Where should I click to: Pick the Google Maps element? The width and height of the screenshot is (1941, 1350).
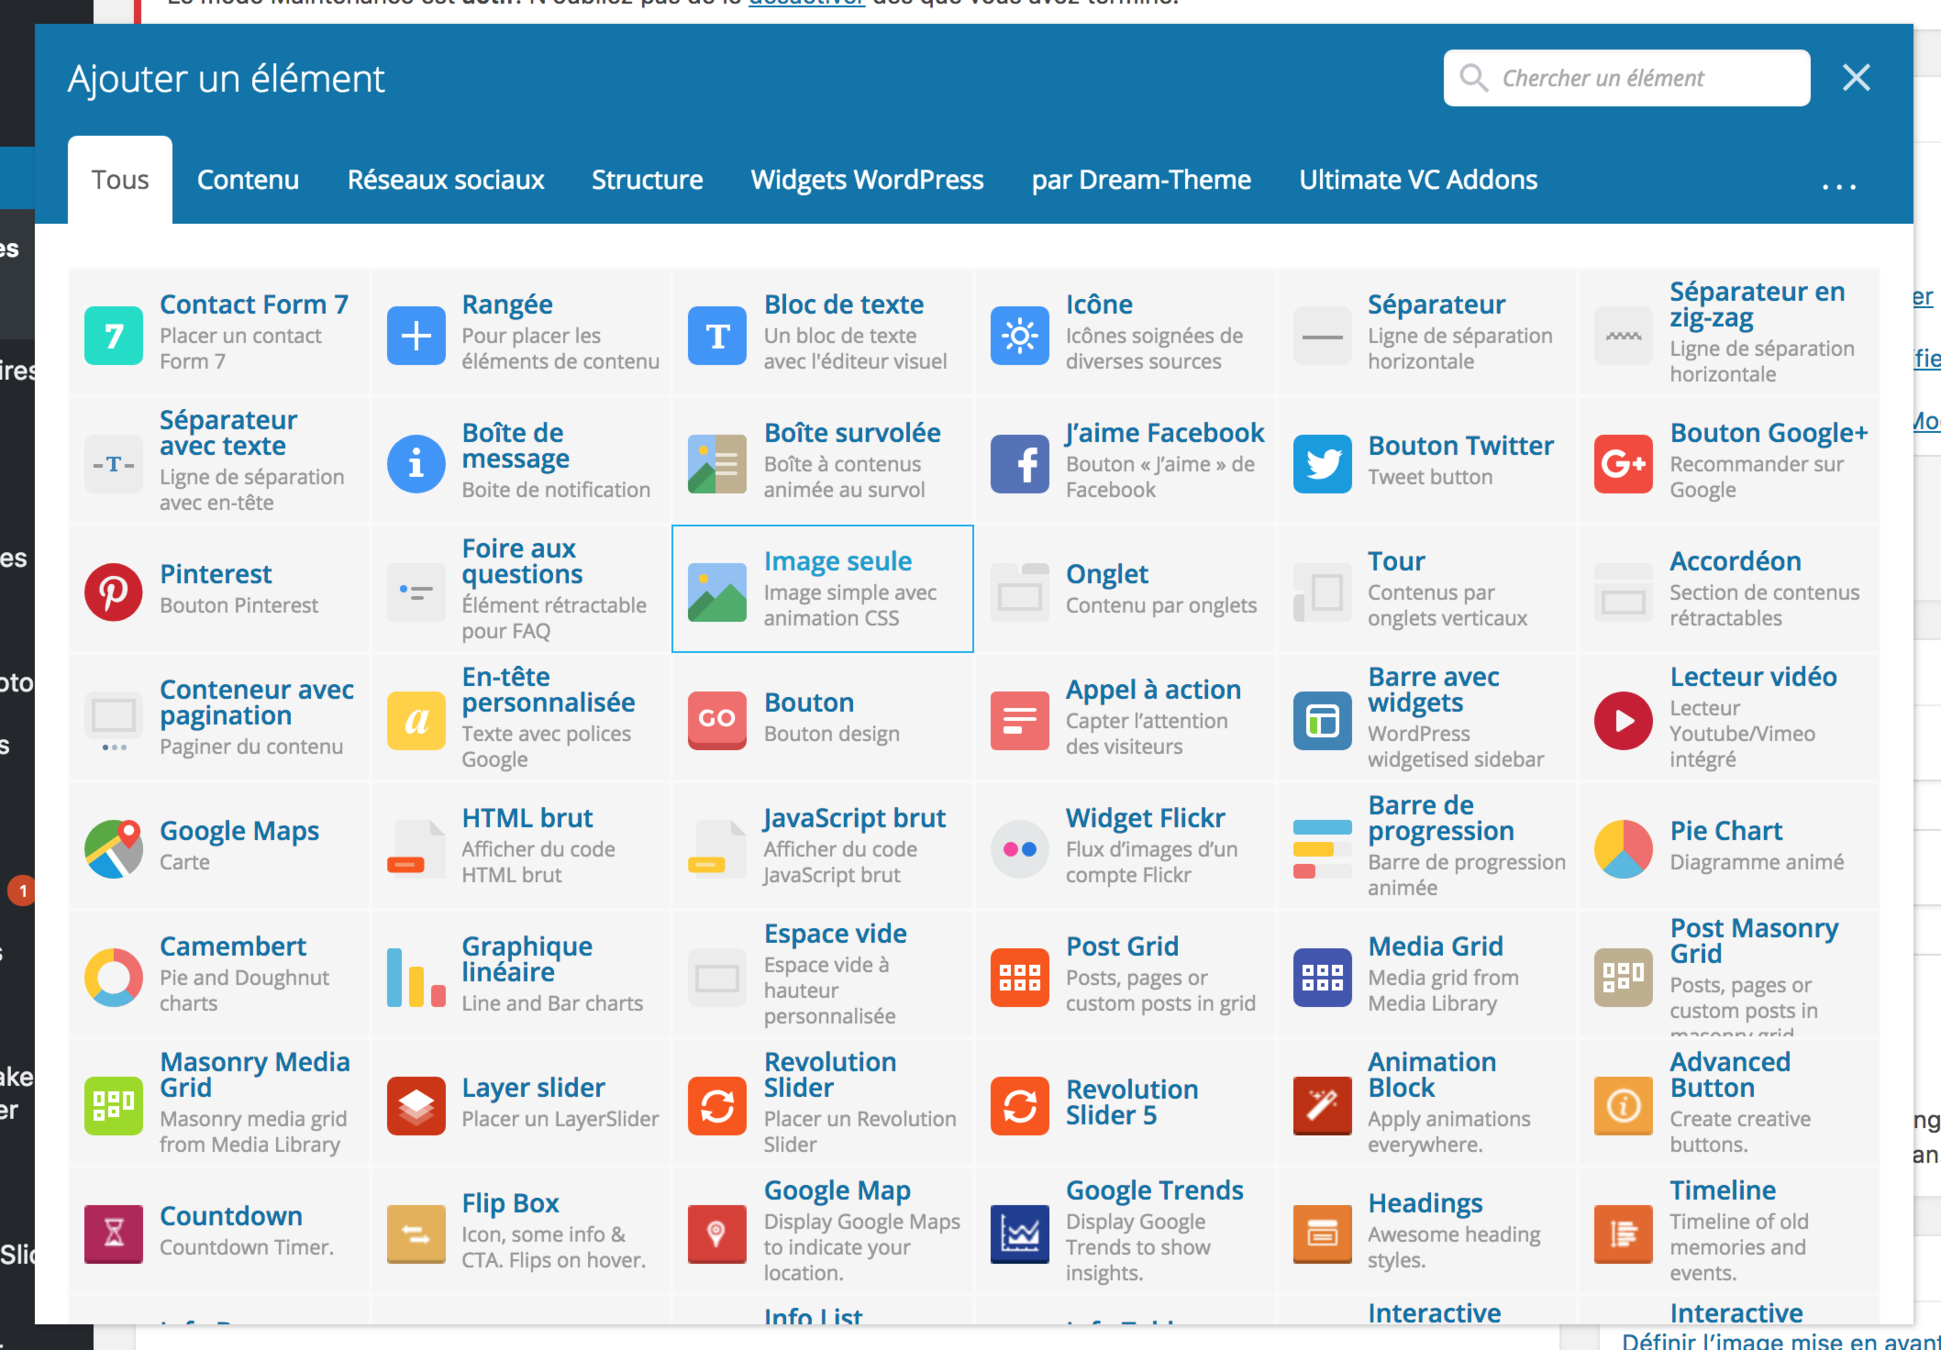click(238, 831)
